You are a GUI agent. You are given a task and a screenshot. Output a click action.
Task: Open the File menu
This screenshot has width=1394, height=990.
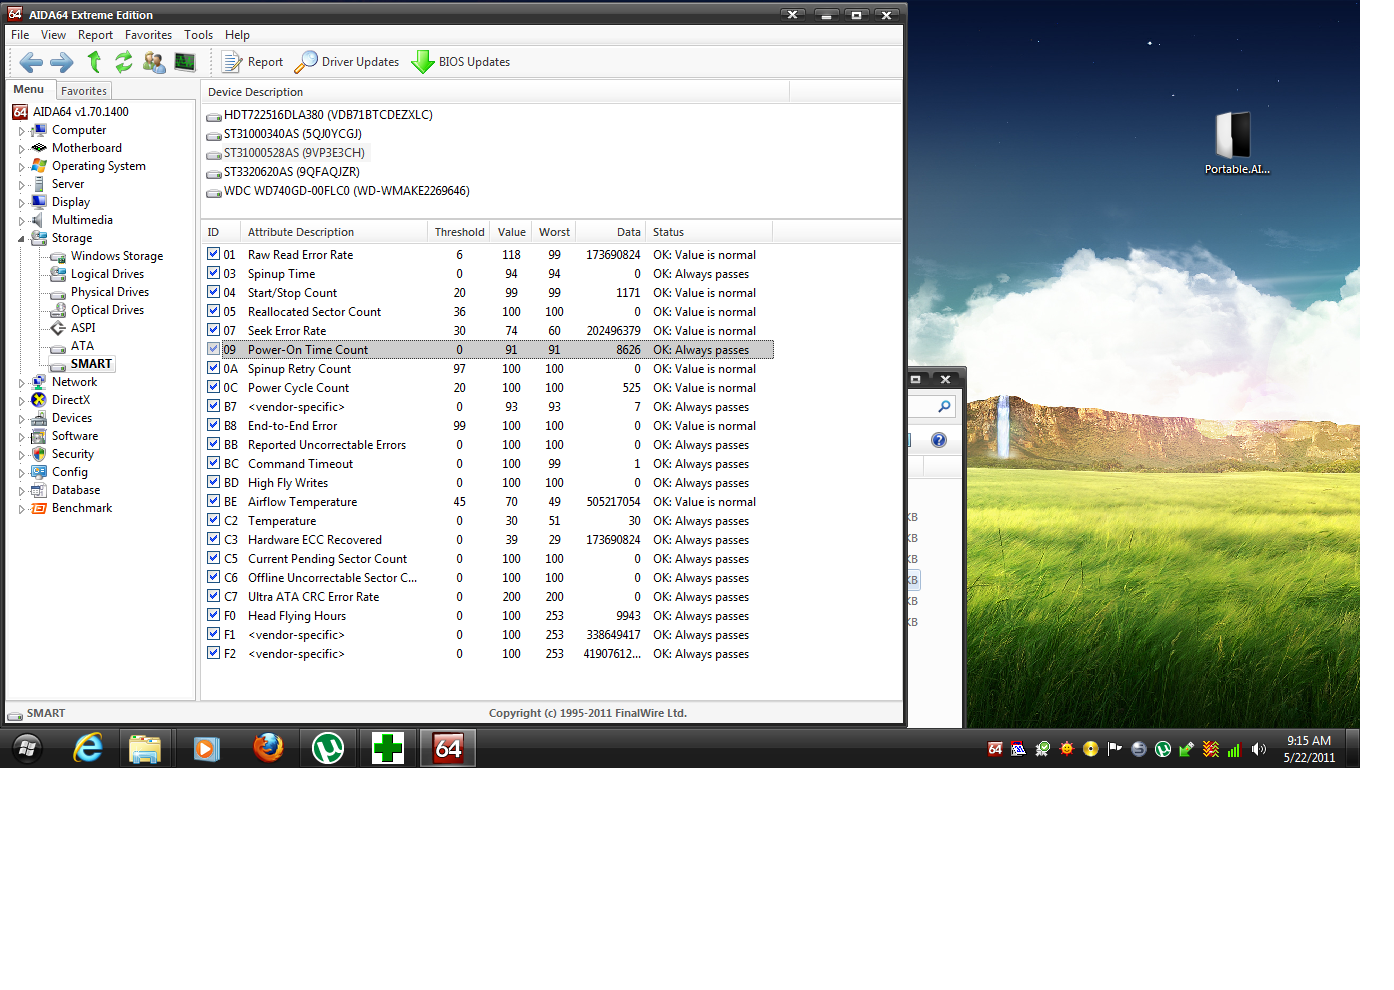pos(20,35)
